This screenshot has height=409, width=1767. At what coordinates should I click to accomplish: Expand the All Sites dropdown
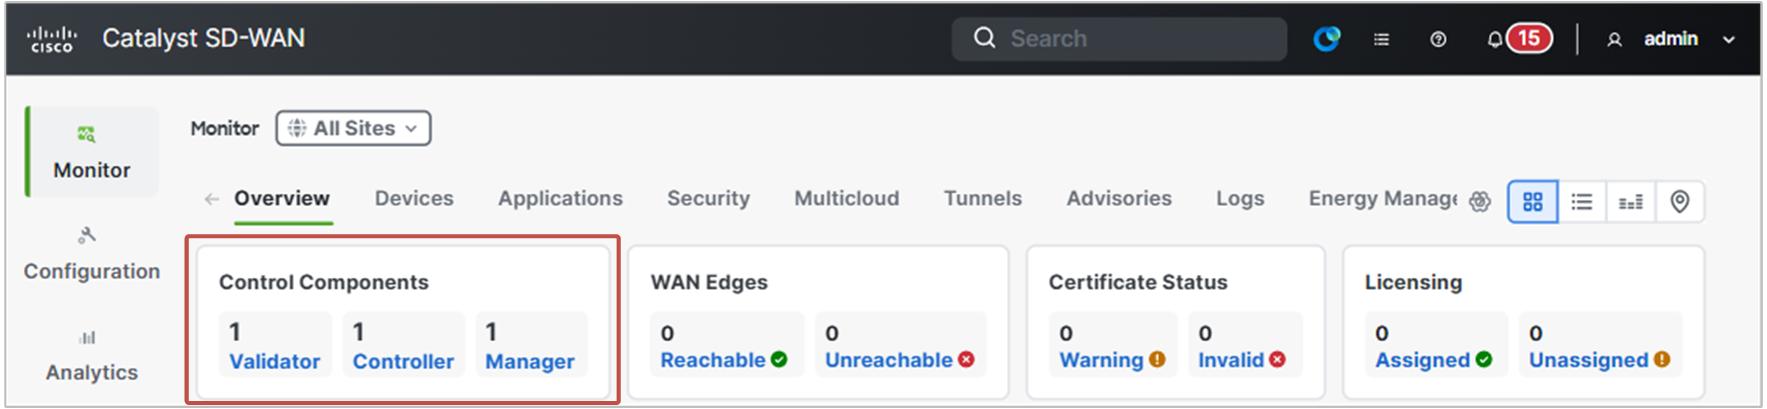[x=354, y=128]
